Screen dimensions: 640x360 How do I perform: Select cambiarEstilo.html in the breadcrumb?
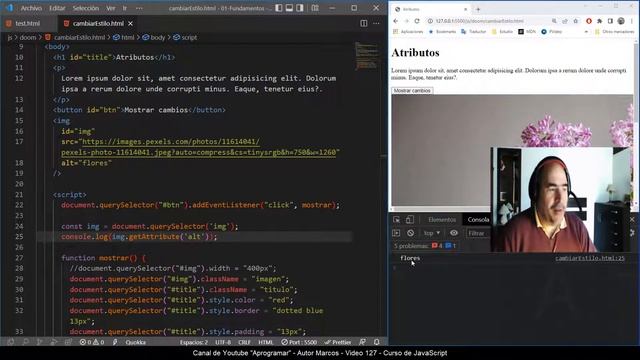coord(80,38)
